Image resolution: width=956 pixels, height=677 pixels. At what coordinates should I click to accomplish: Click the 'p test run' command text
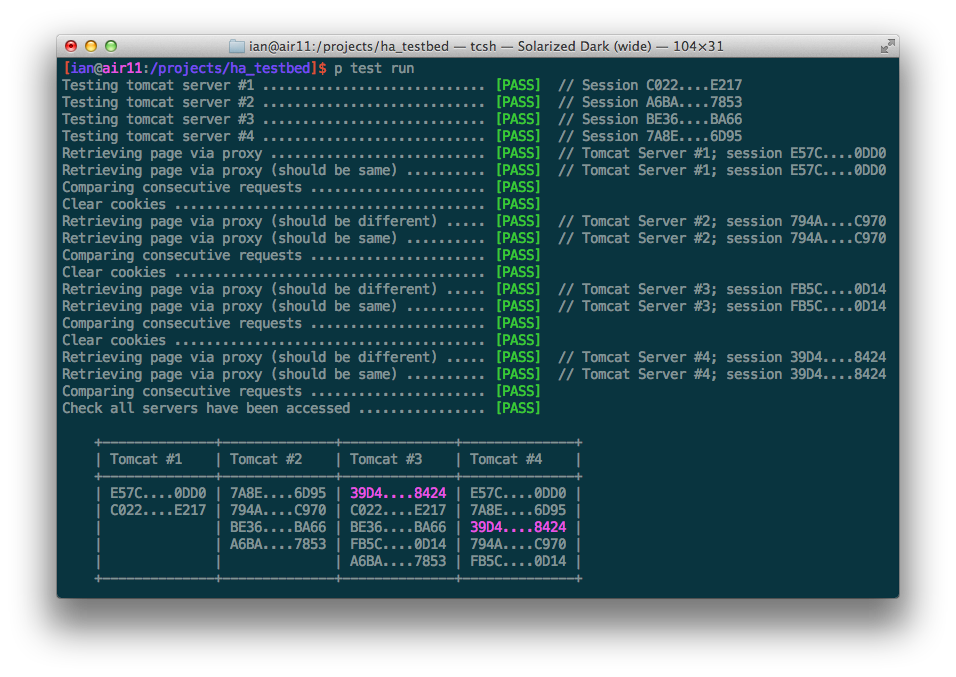pos(374,68)
